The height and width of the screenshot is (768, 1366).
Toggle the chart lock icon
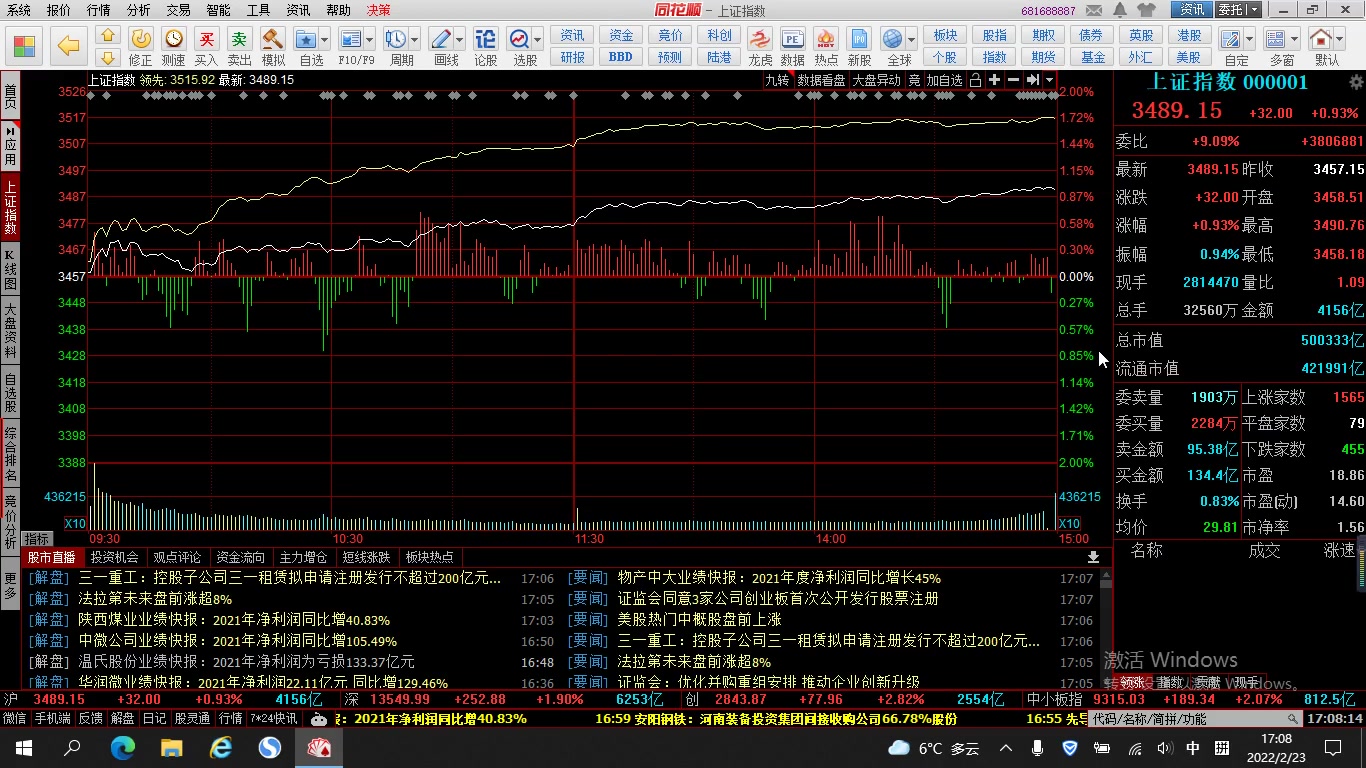tap(975, 80)
